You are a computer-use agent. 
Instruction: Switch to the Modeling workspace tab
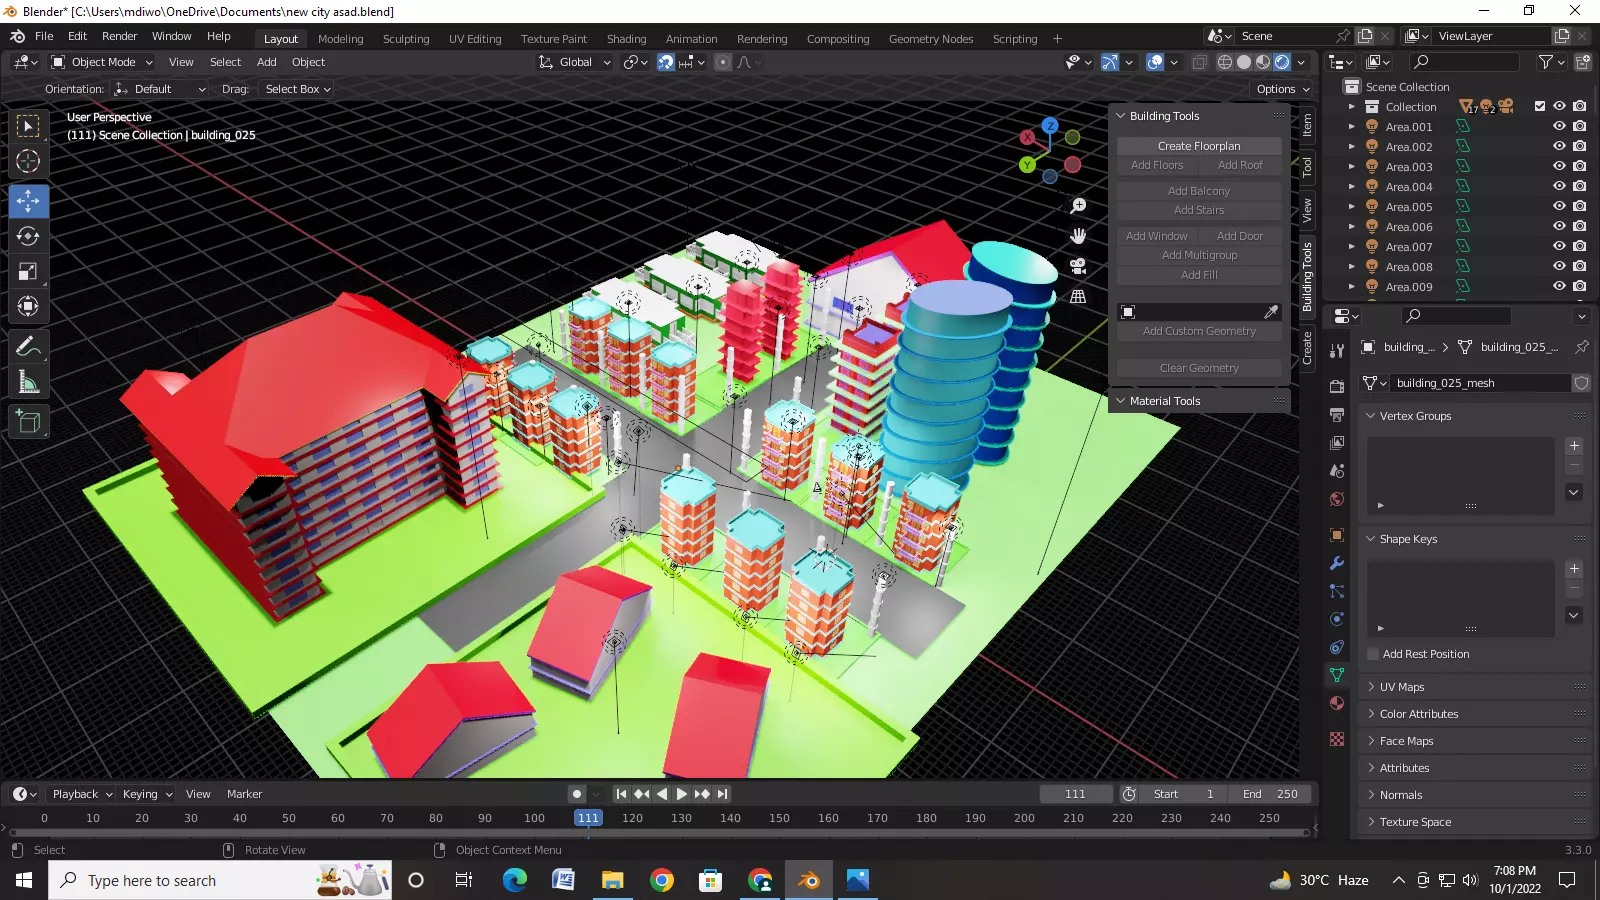pos(340,39)
